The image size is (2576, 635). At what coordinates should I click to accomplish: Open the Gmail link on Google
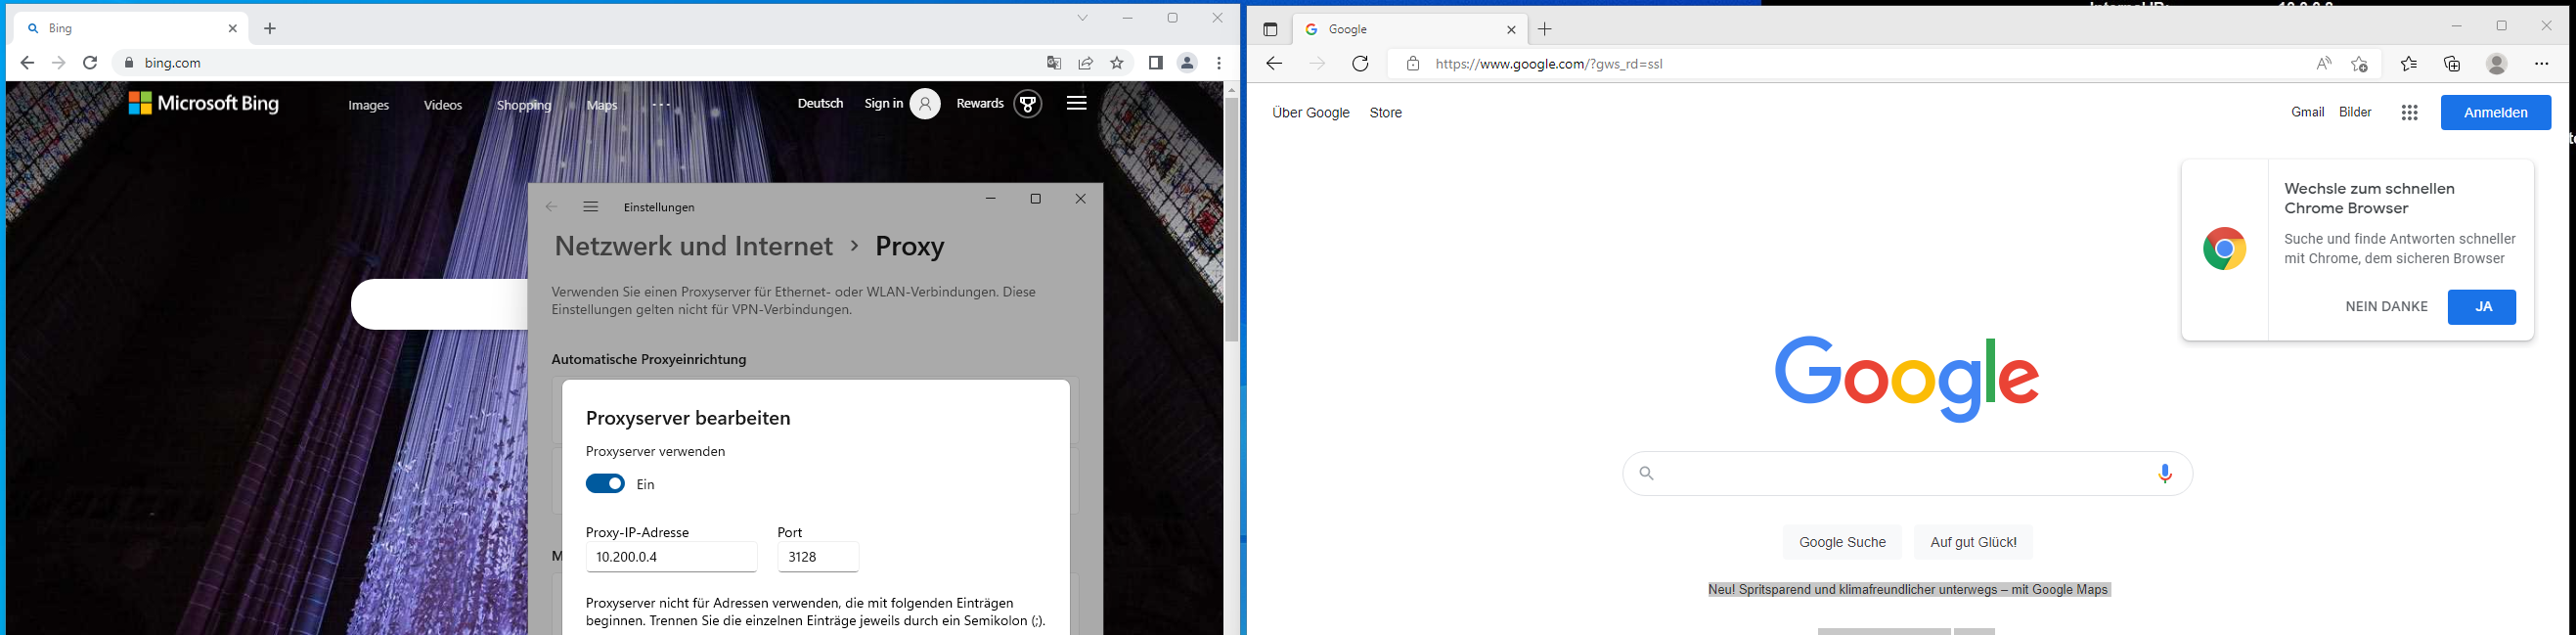pos(2307,112)
